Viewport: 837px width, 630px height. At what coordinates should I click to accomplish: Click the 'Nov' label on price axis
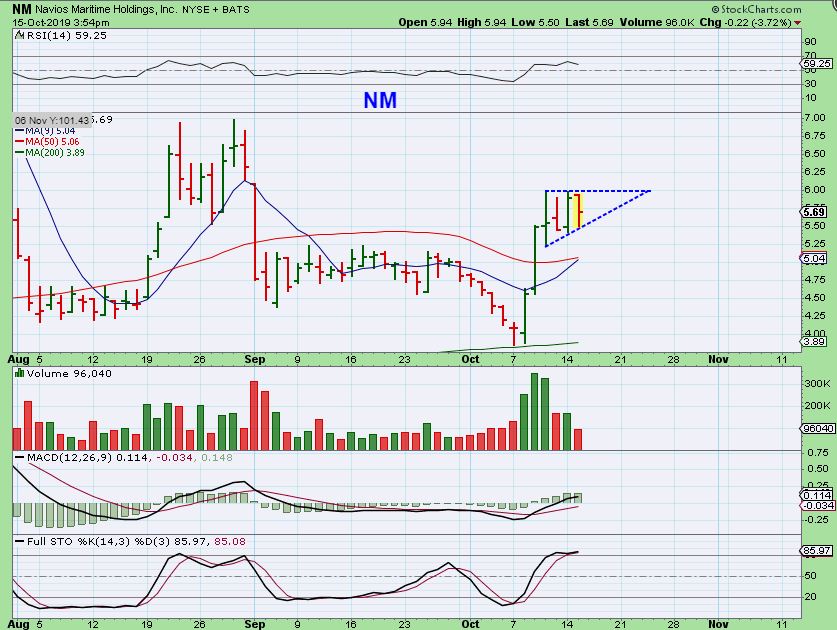point(718,359)
